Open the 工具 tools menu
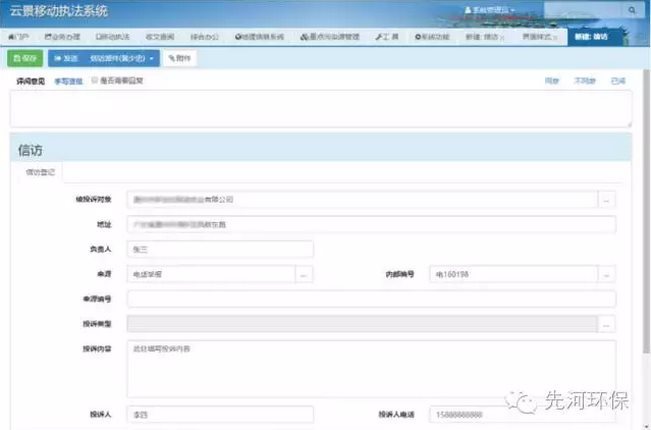This screenshot has height=430, width=651. pos(387,37)
